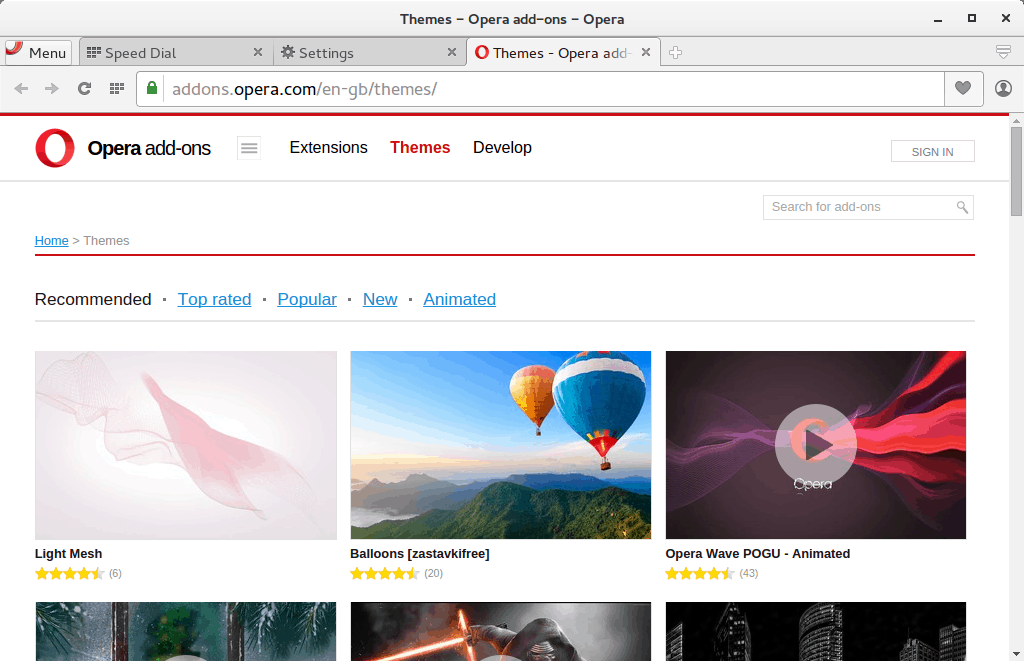Viewport: 1024px width, 661px height.
Task: Open the user account profile icon
Action: pos(1003,88)
